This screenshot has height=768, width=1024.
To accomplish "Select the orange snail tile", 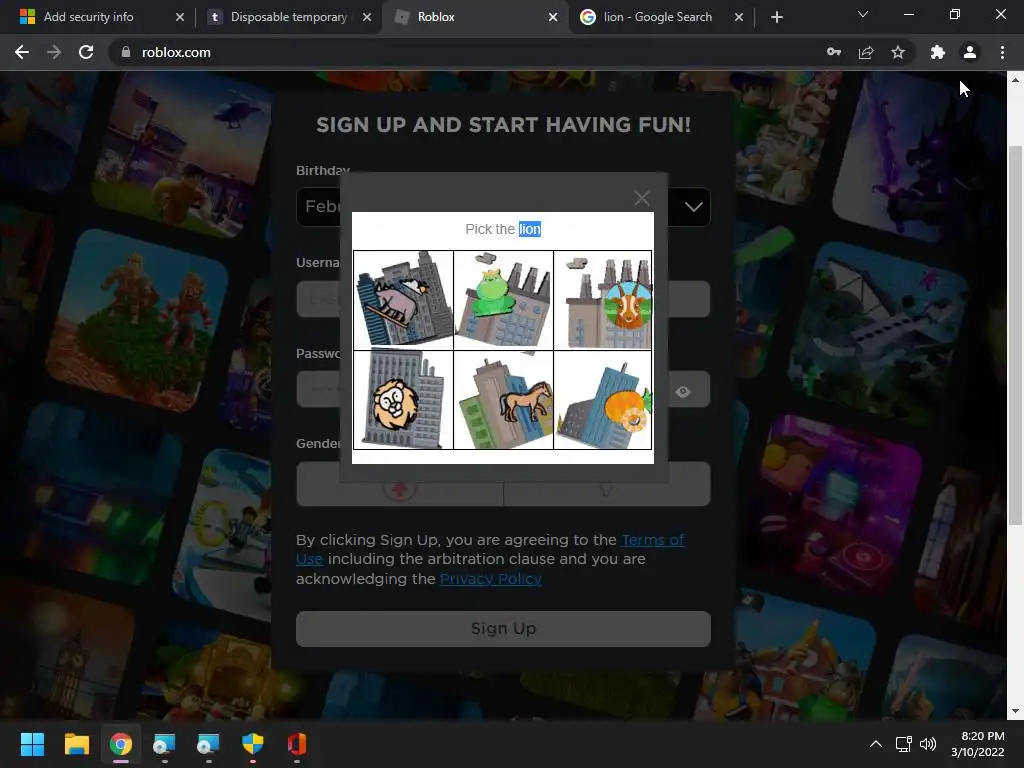I will click(603, 400).
